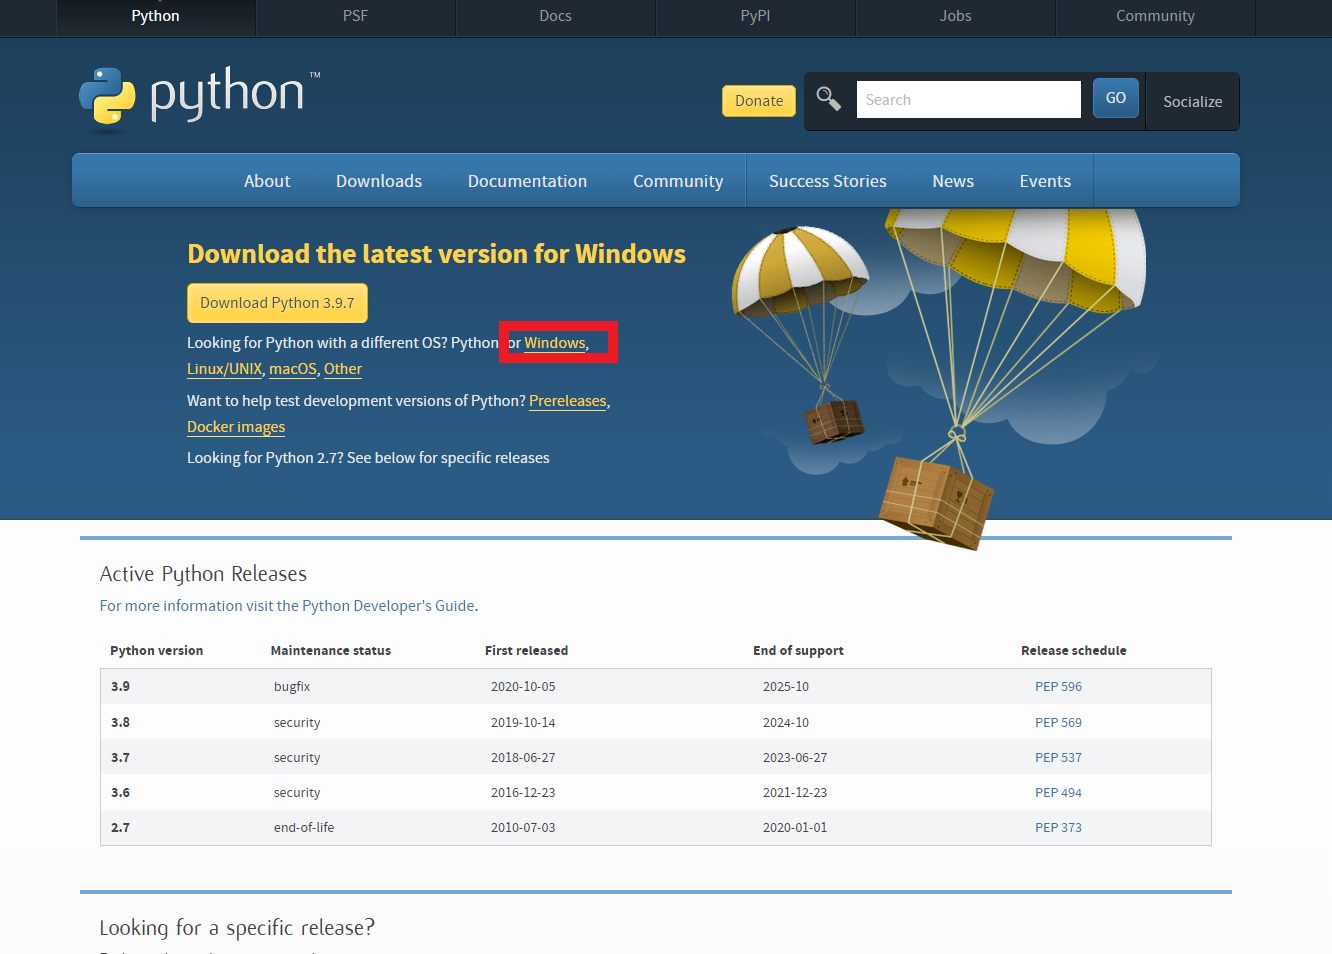Screen dimensions: 1332x954
Task: Open the Community tab in top bar
Action: pyautogui.click(x=1156, y=16)
